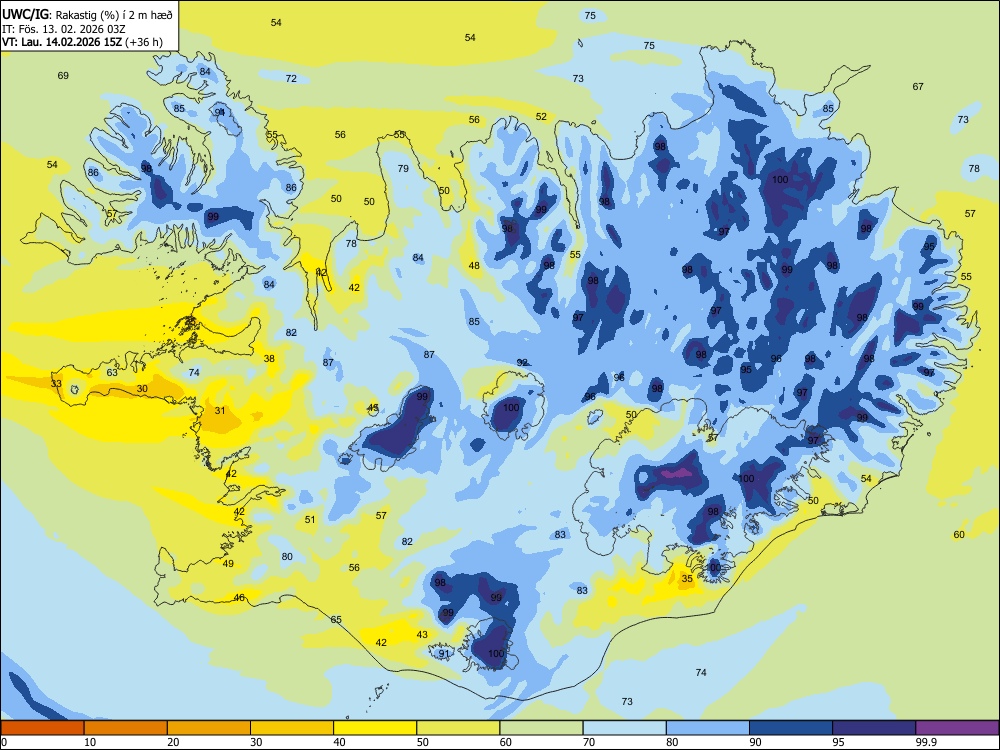This screenshot has height=750, width=1000.
Task: Click the value 72 over the sea
Action: [291, 78]
